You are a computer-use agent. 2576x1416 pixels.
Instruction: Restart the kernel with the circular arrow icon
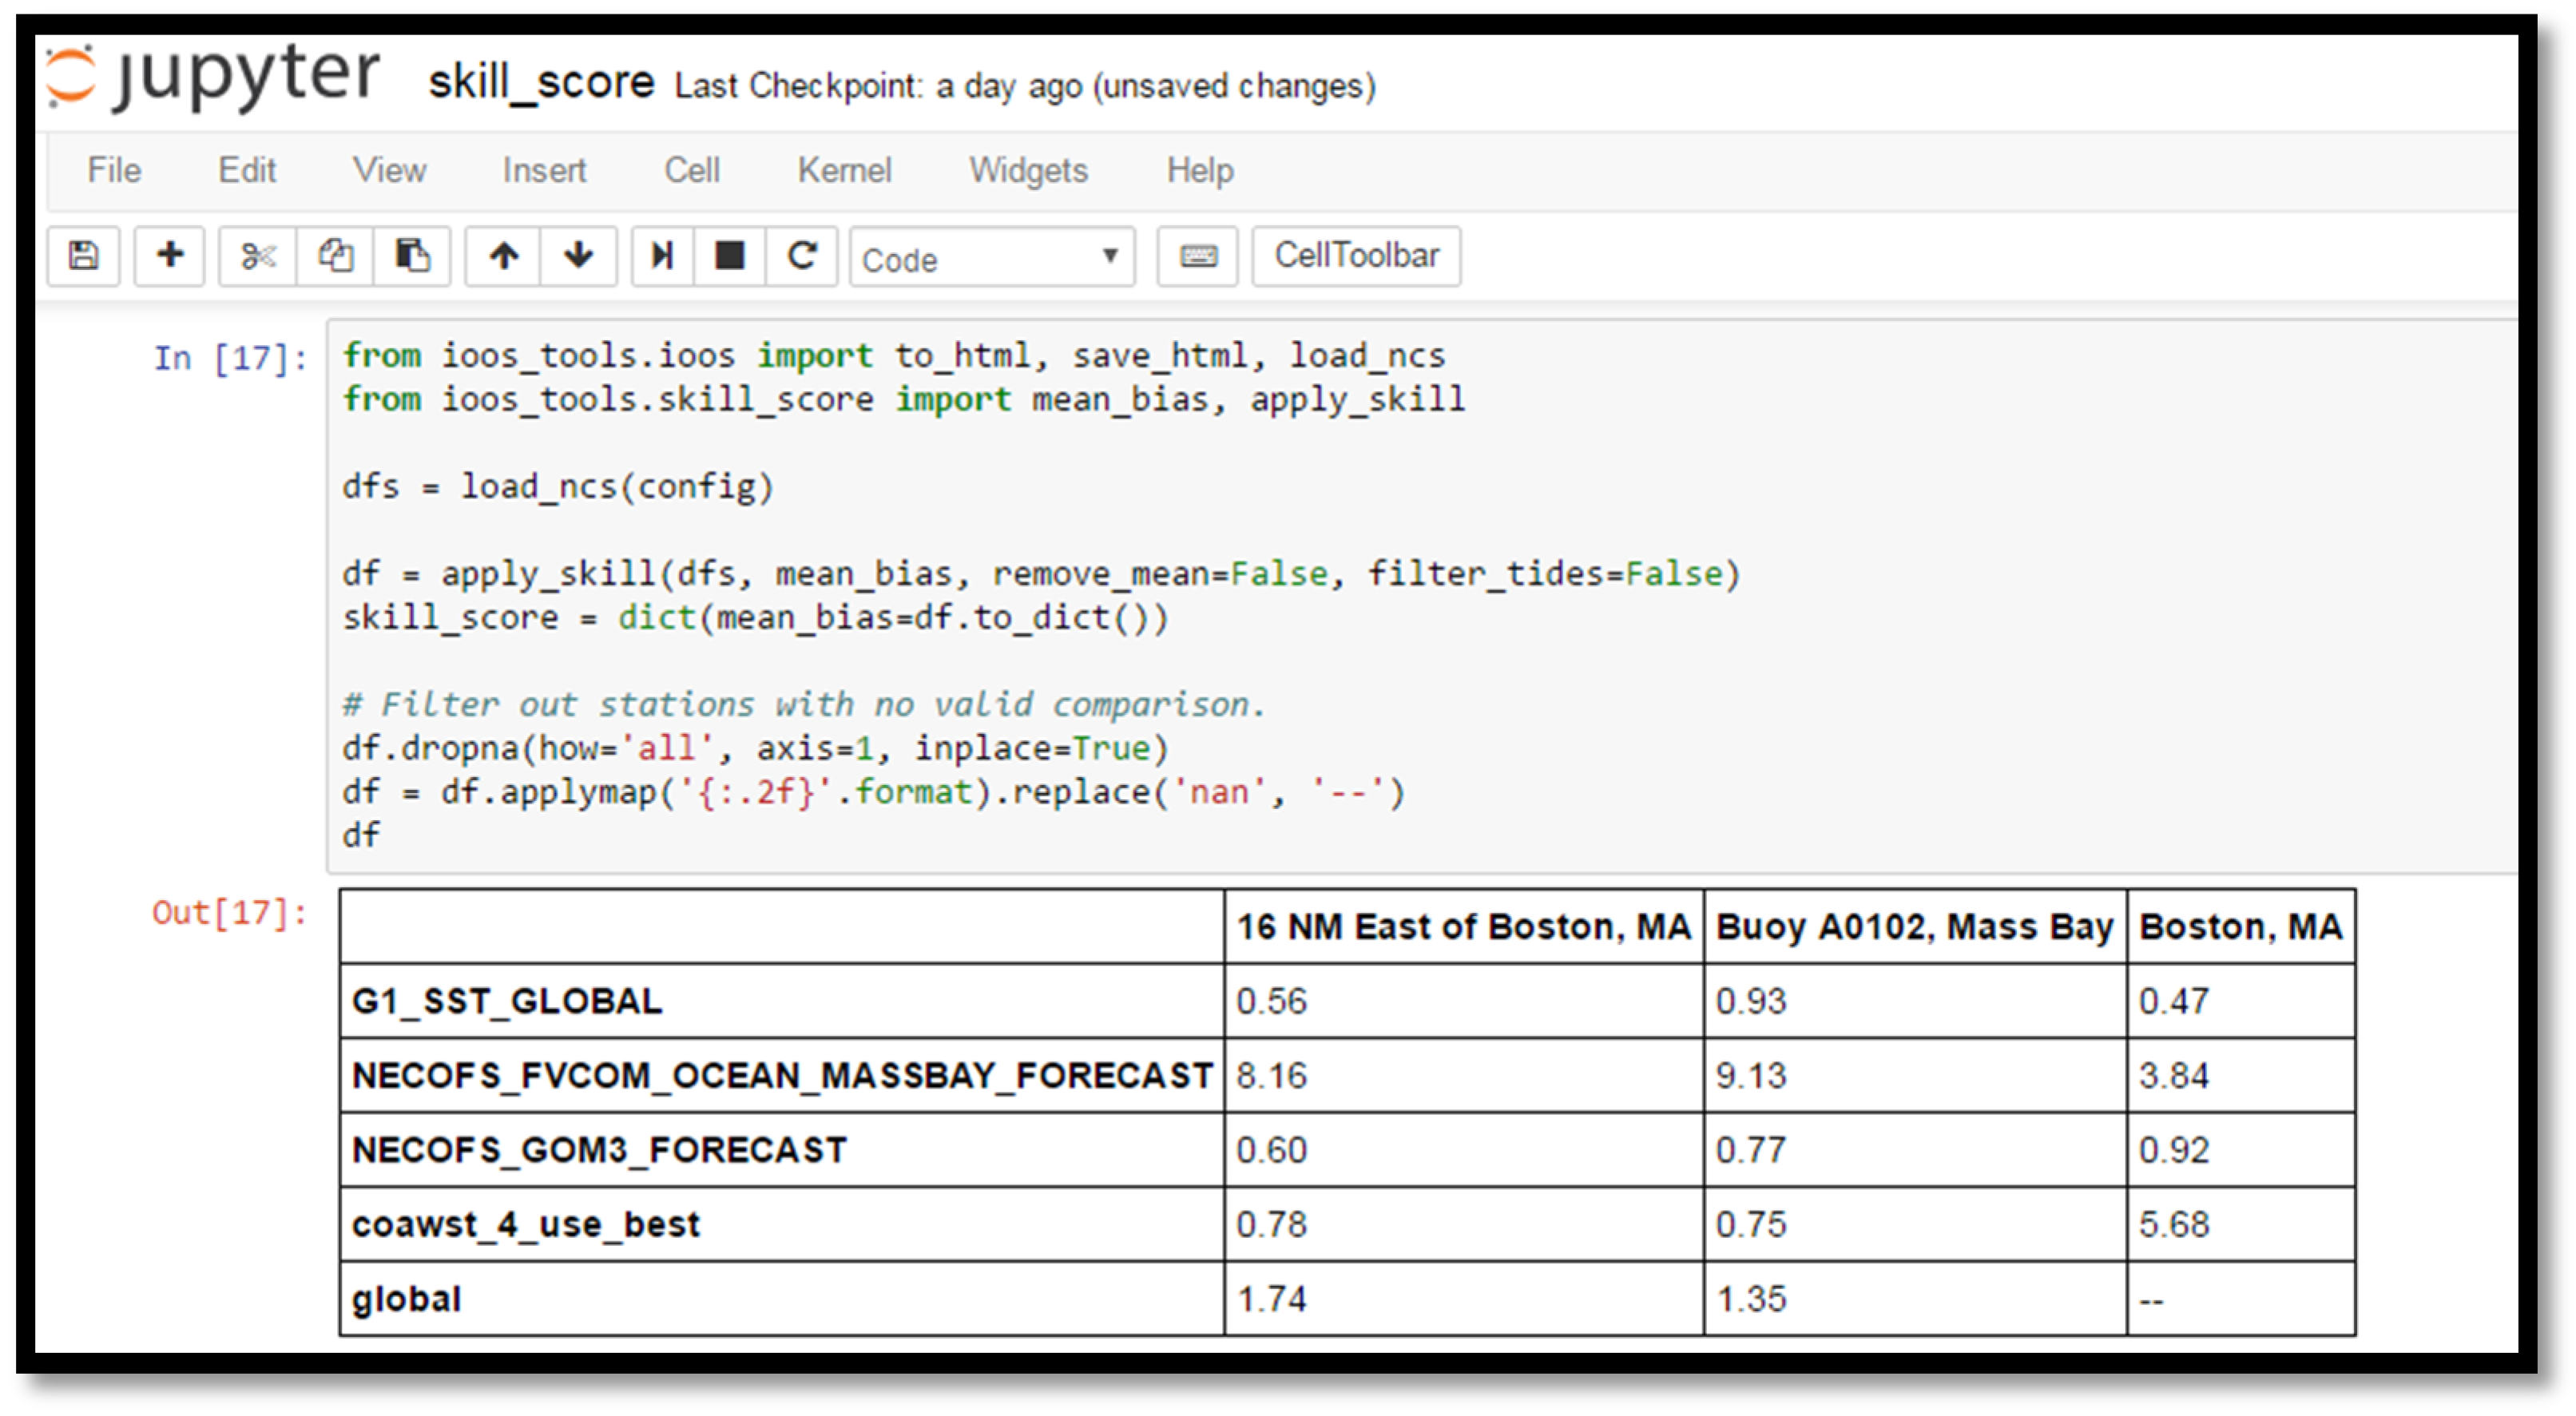click(x=802, y=256)
